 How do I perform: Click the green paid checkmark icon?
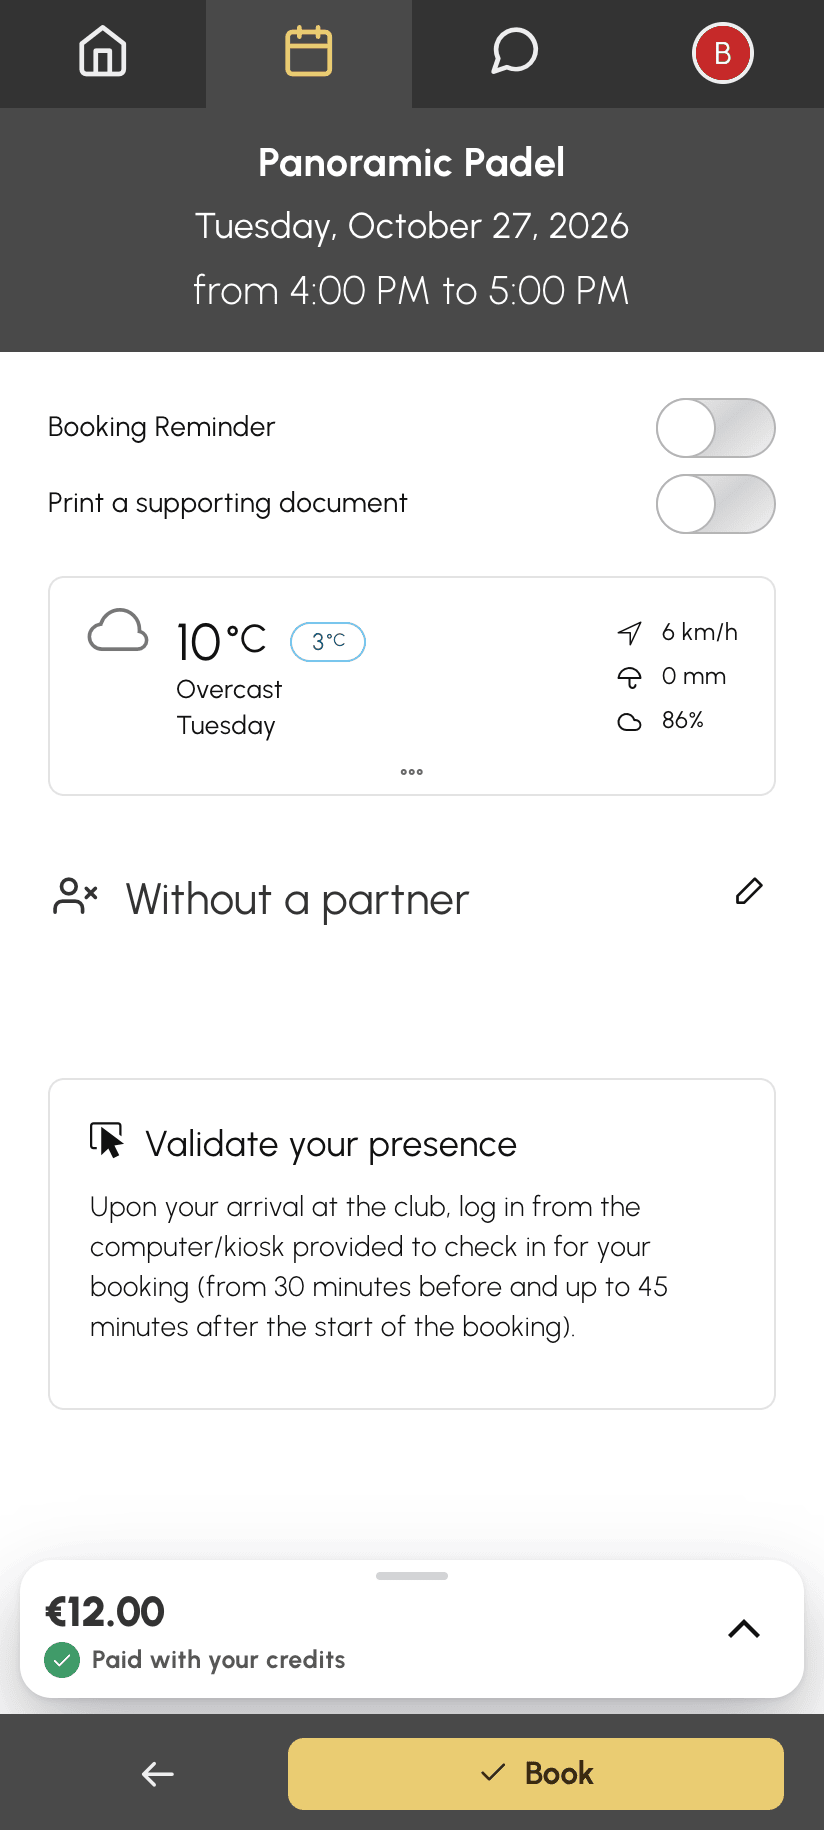coord(62,1661)
